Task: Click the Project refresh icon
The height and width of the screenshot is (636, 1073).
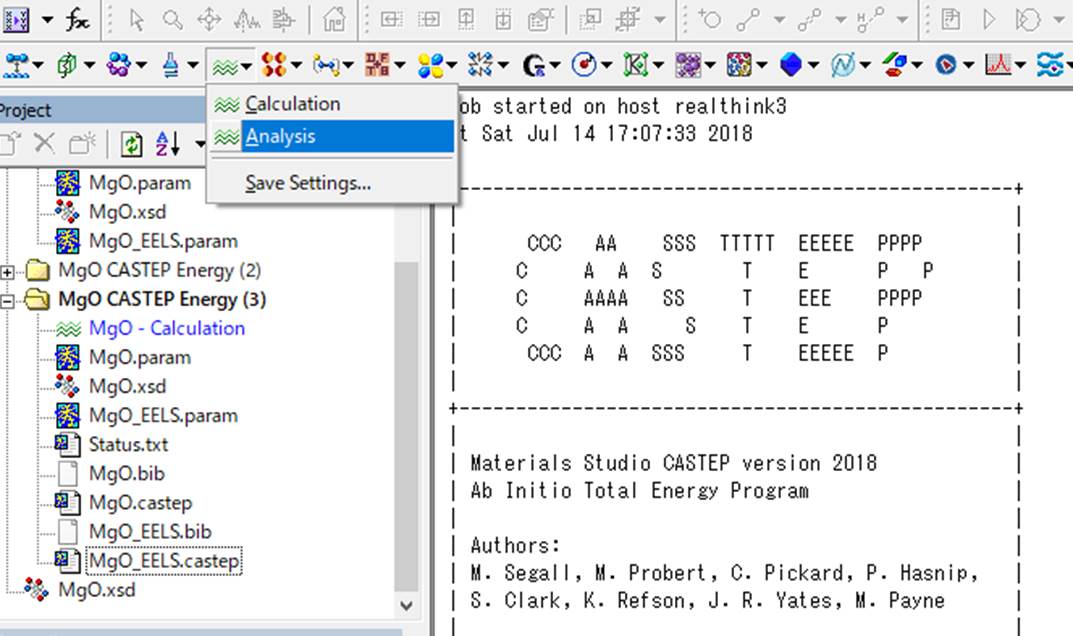Action: click(x=131, y=144)
